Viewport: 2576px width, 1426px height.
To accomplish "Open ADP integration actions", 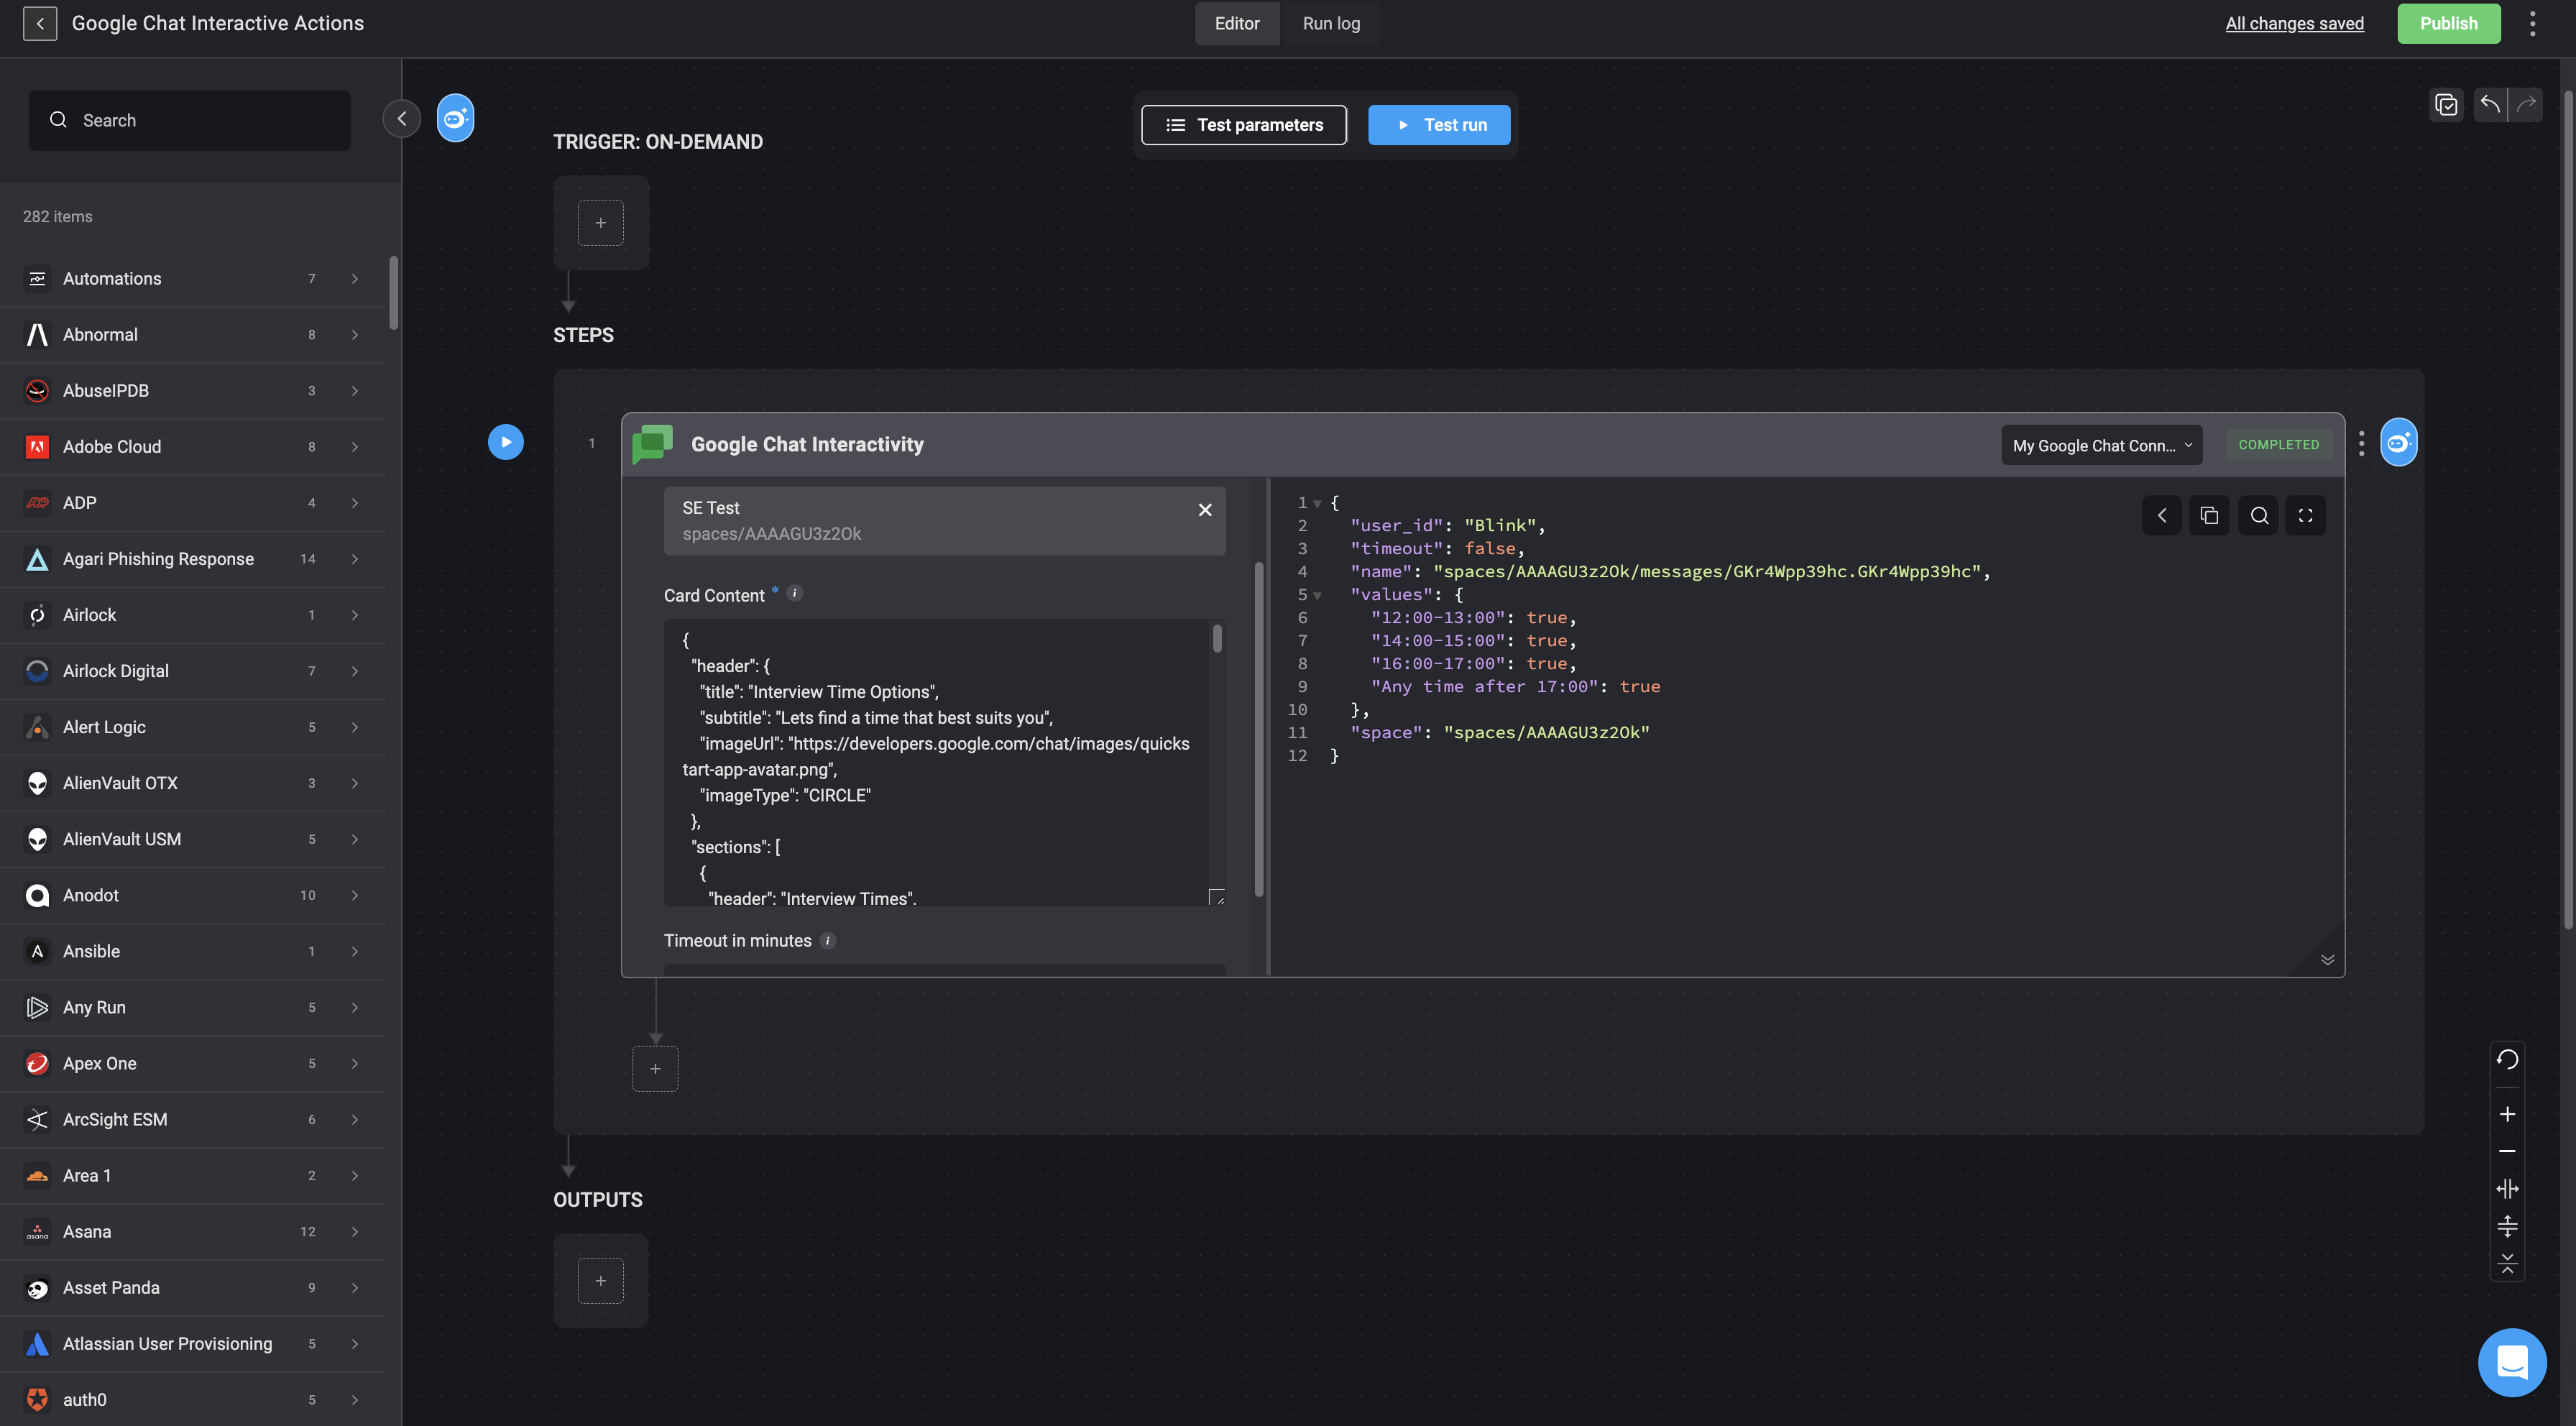I will click(193, 503).
